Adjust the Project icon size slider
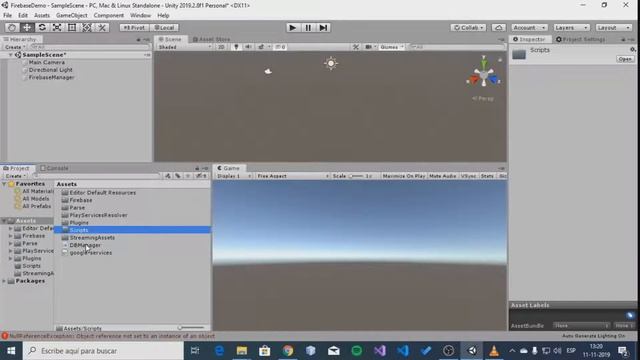Image resolution: width=640 pixels, height=360 pixels. click(x=191, y=328)
